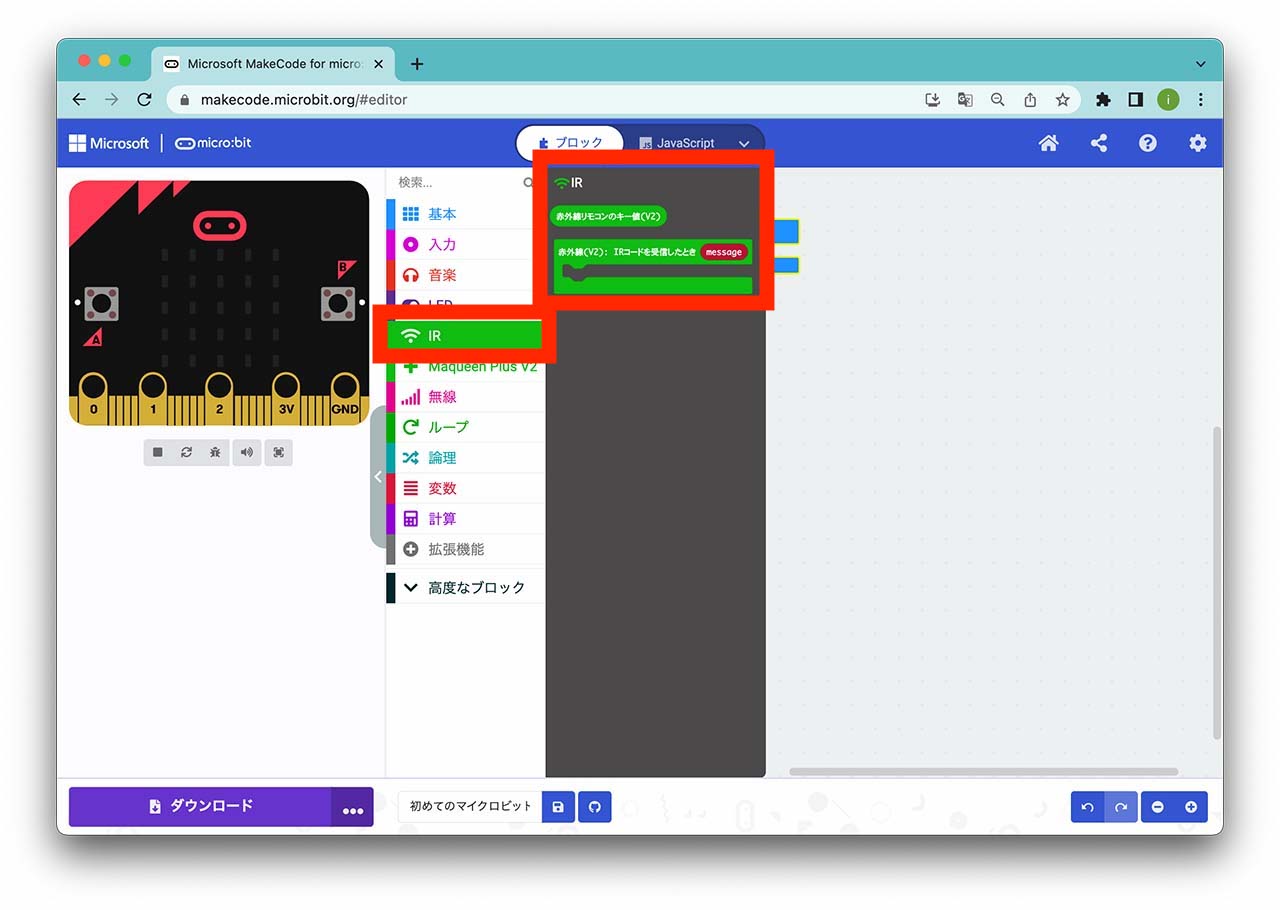Click the Google Translate icon in the address bar

click(x=965, y=99)
